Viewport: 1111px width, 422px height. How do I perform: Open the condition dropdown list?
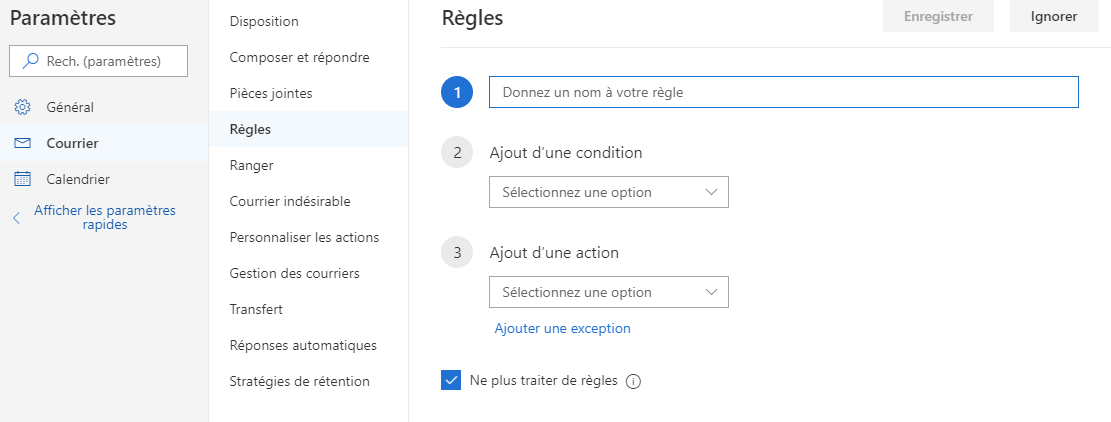point(608,192)
